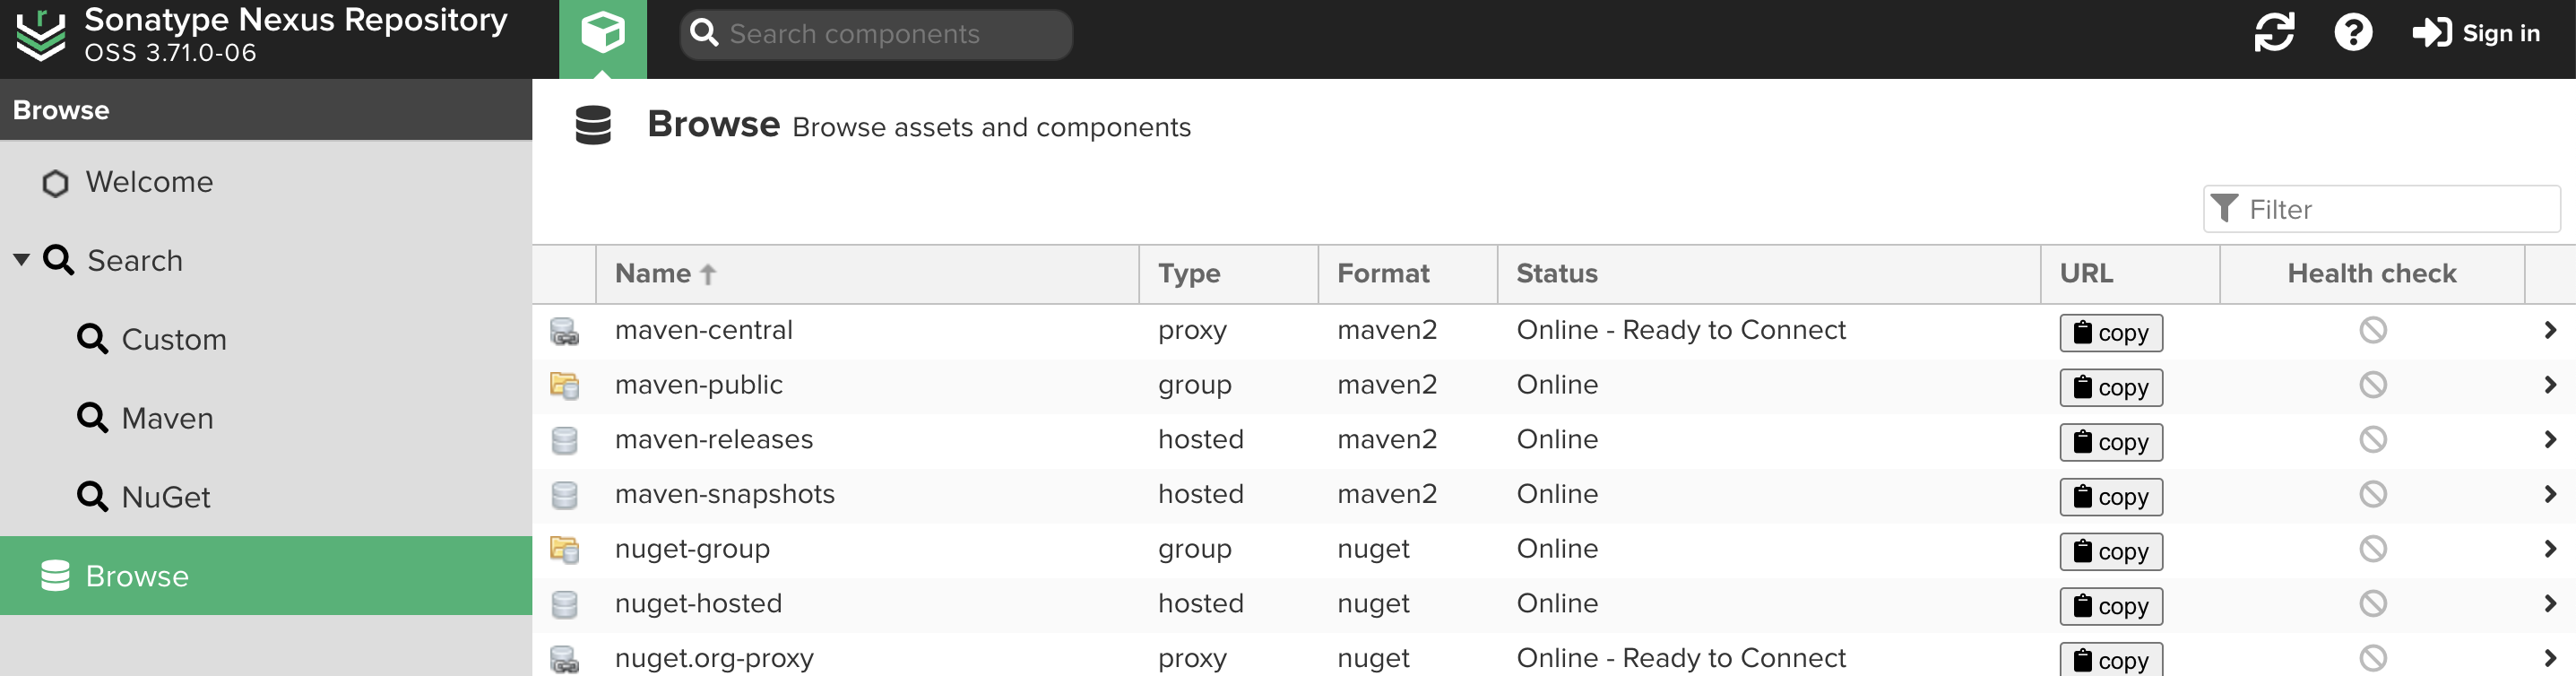Viewport: 2576px width, 676px height.
Task: Open the help question mark icon
Action: (x=2353, y=33)
